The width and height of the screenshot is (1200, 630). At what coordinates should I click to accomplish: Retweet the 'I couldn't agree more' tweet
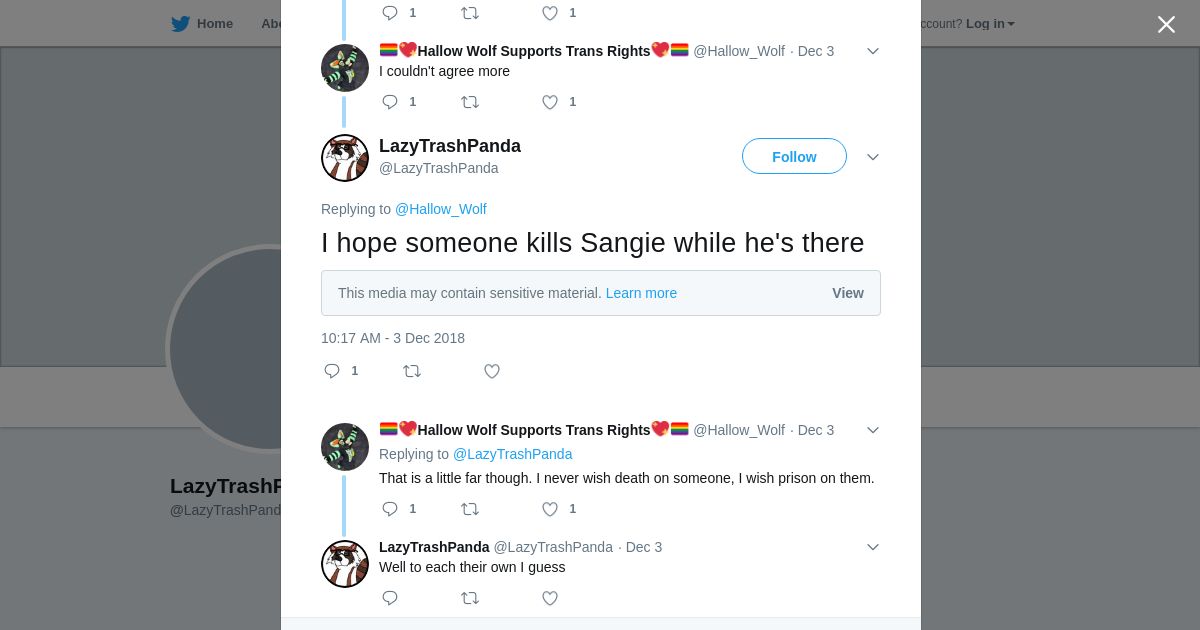click(470, 102)
